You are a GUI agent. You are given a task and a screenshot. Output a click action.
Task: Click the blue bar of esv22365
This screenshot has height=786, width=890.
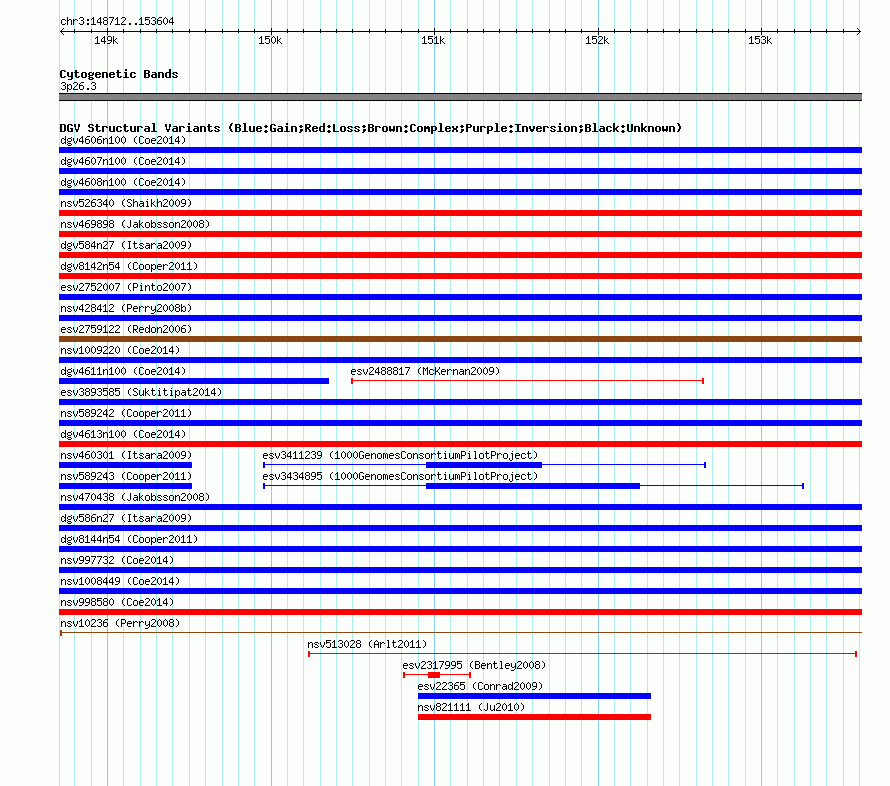tap(534, 696)
